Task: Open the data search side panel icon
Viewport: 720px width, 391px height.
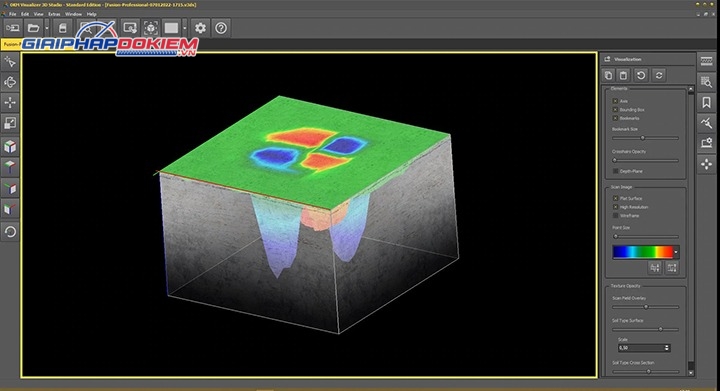Action: point(707,82)
